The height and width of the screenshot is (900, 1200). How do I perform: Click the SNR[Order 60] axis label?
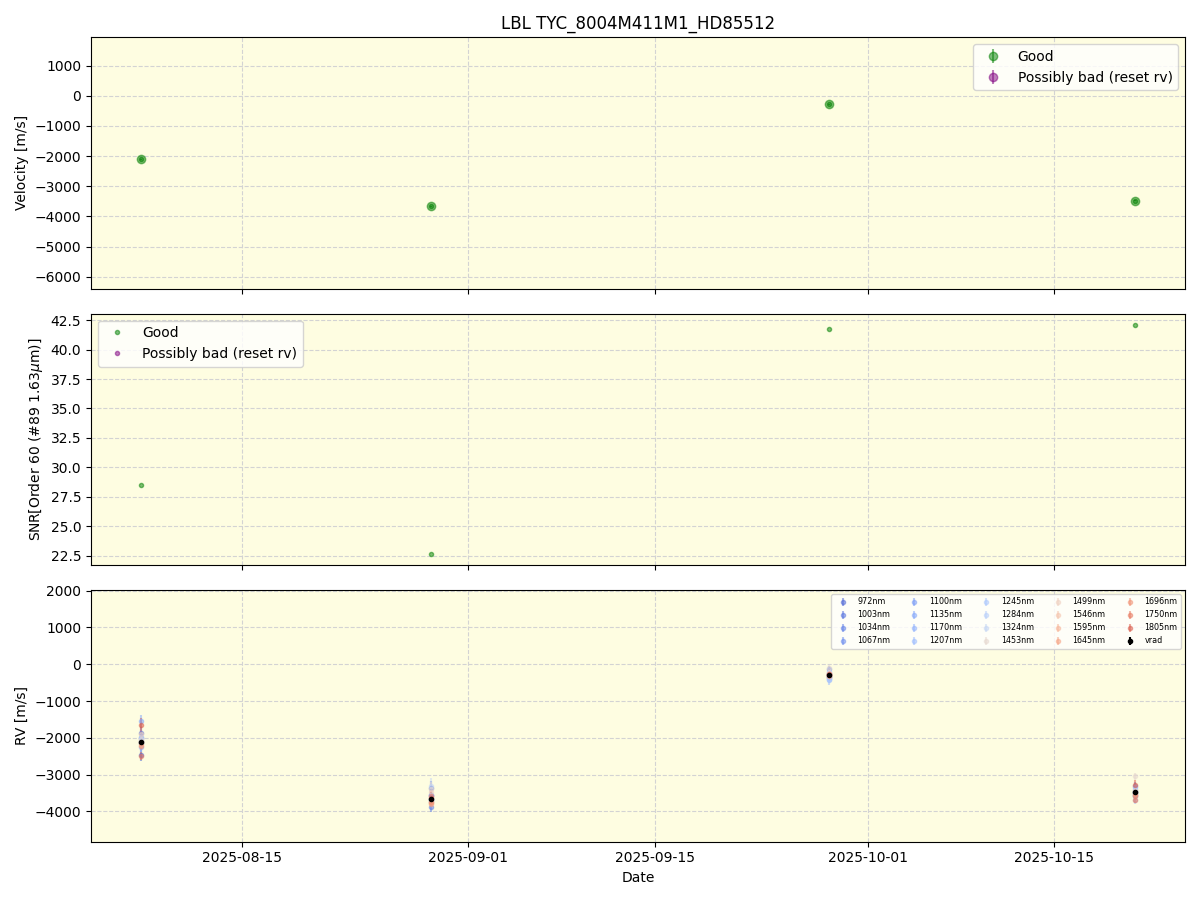click(35, 439)
